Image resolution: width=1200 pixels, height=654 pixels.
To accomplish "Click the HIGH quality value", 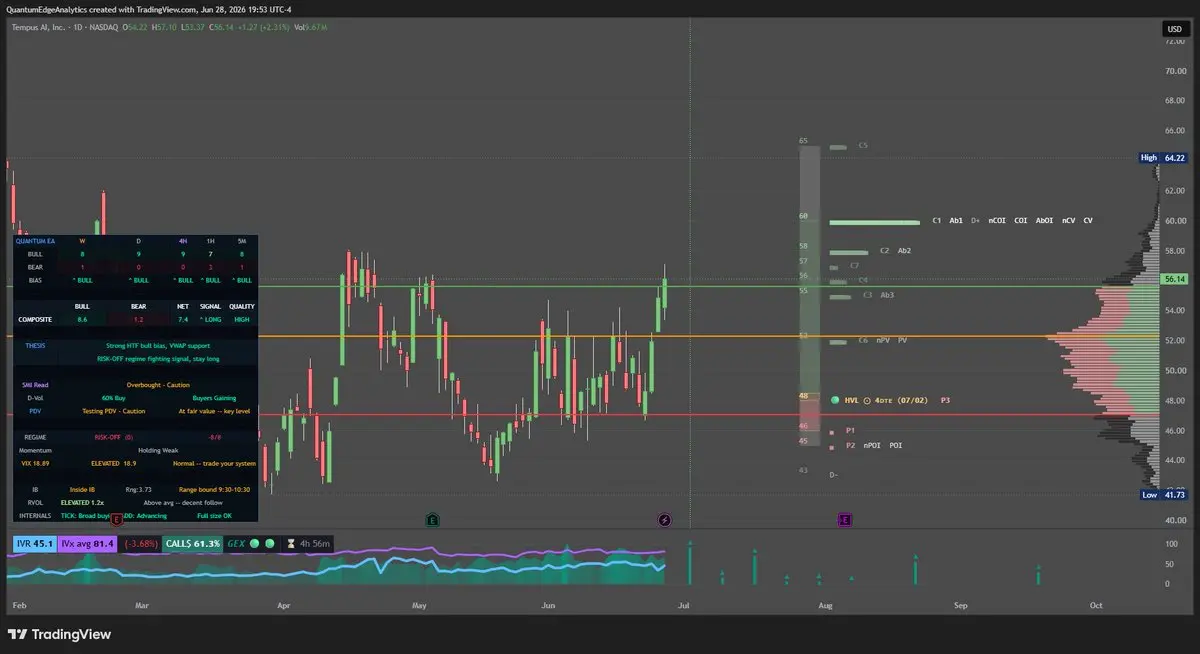I will click(241, 320).
